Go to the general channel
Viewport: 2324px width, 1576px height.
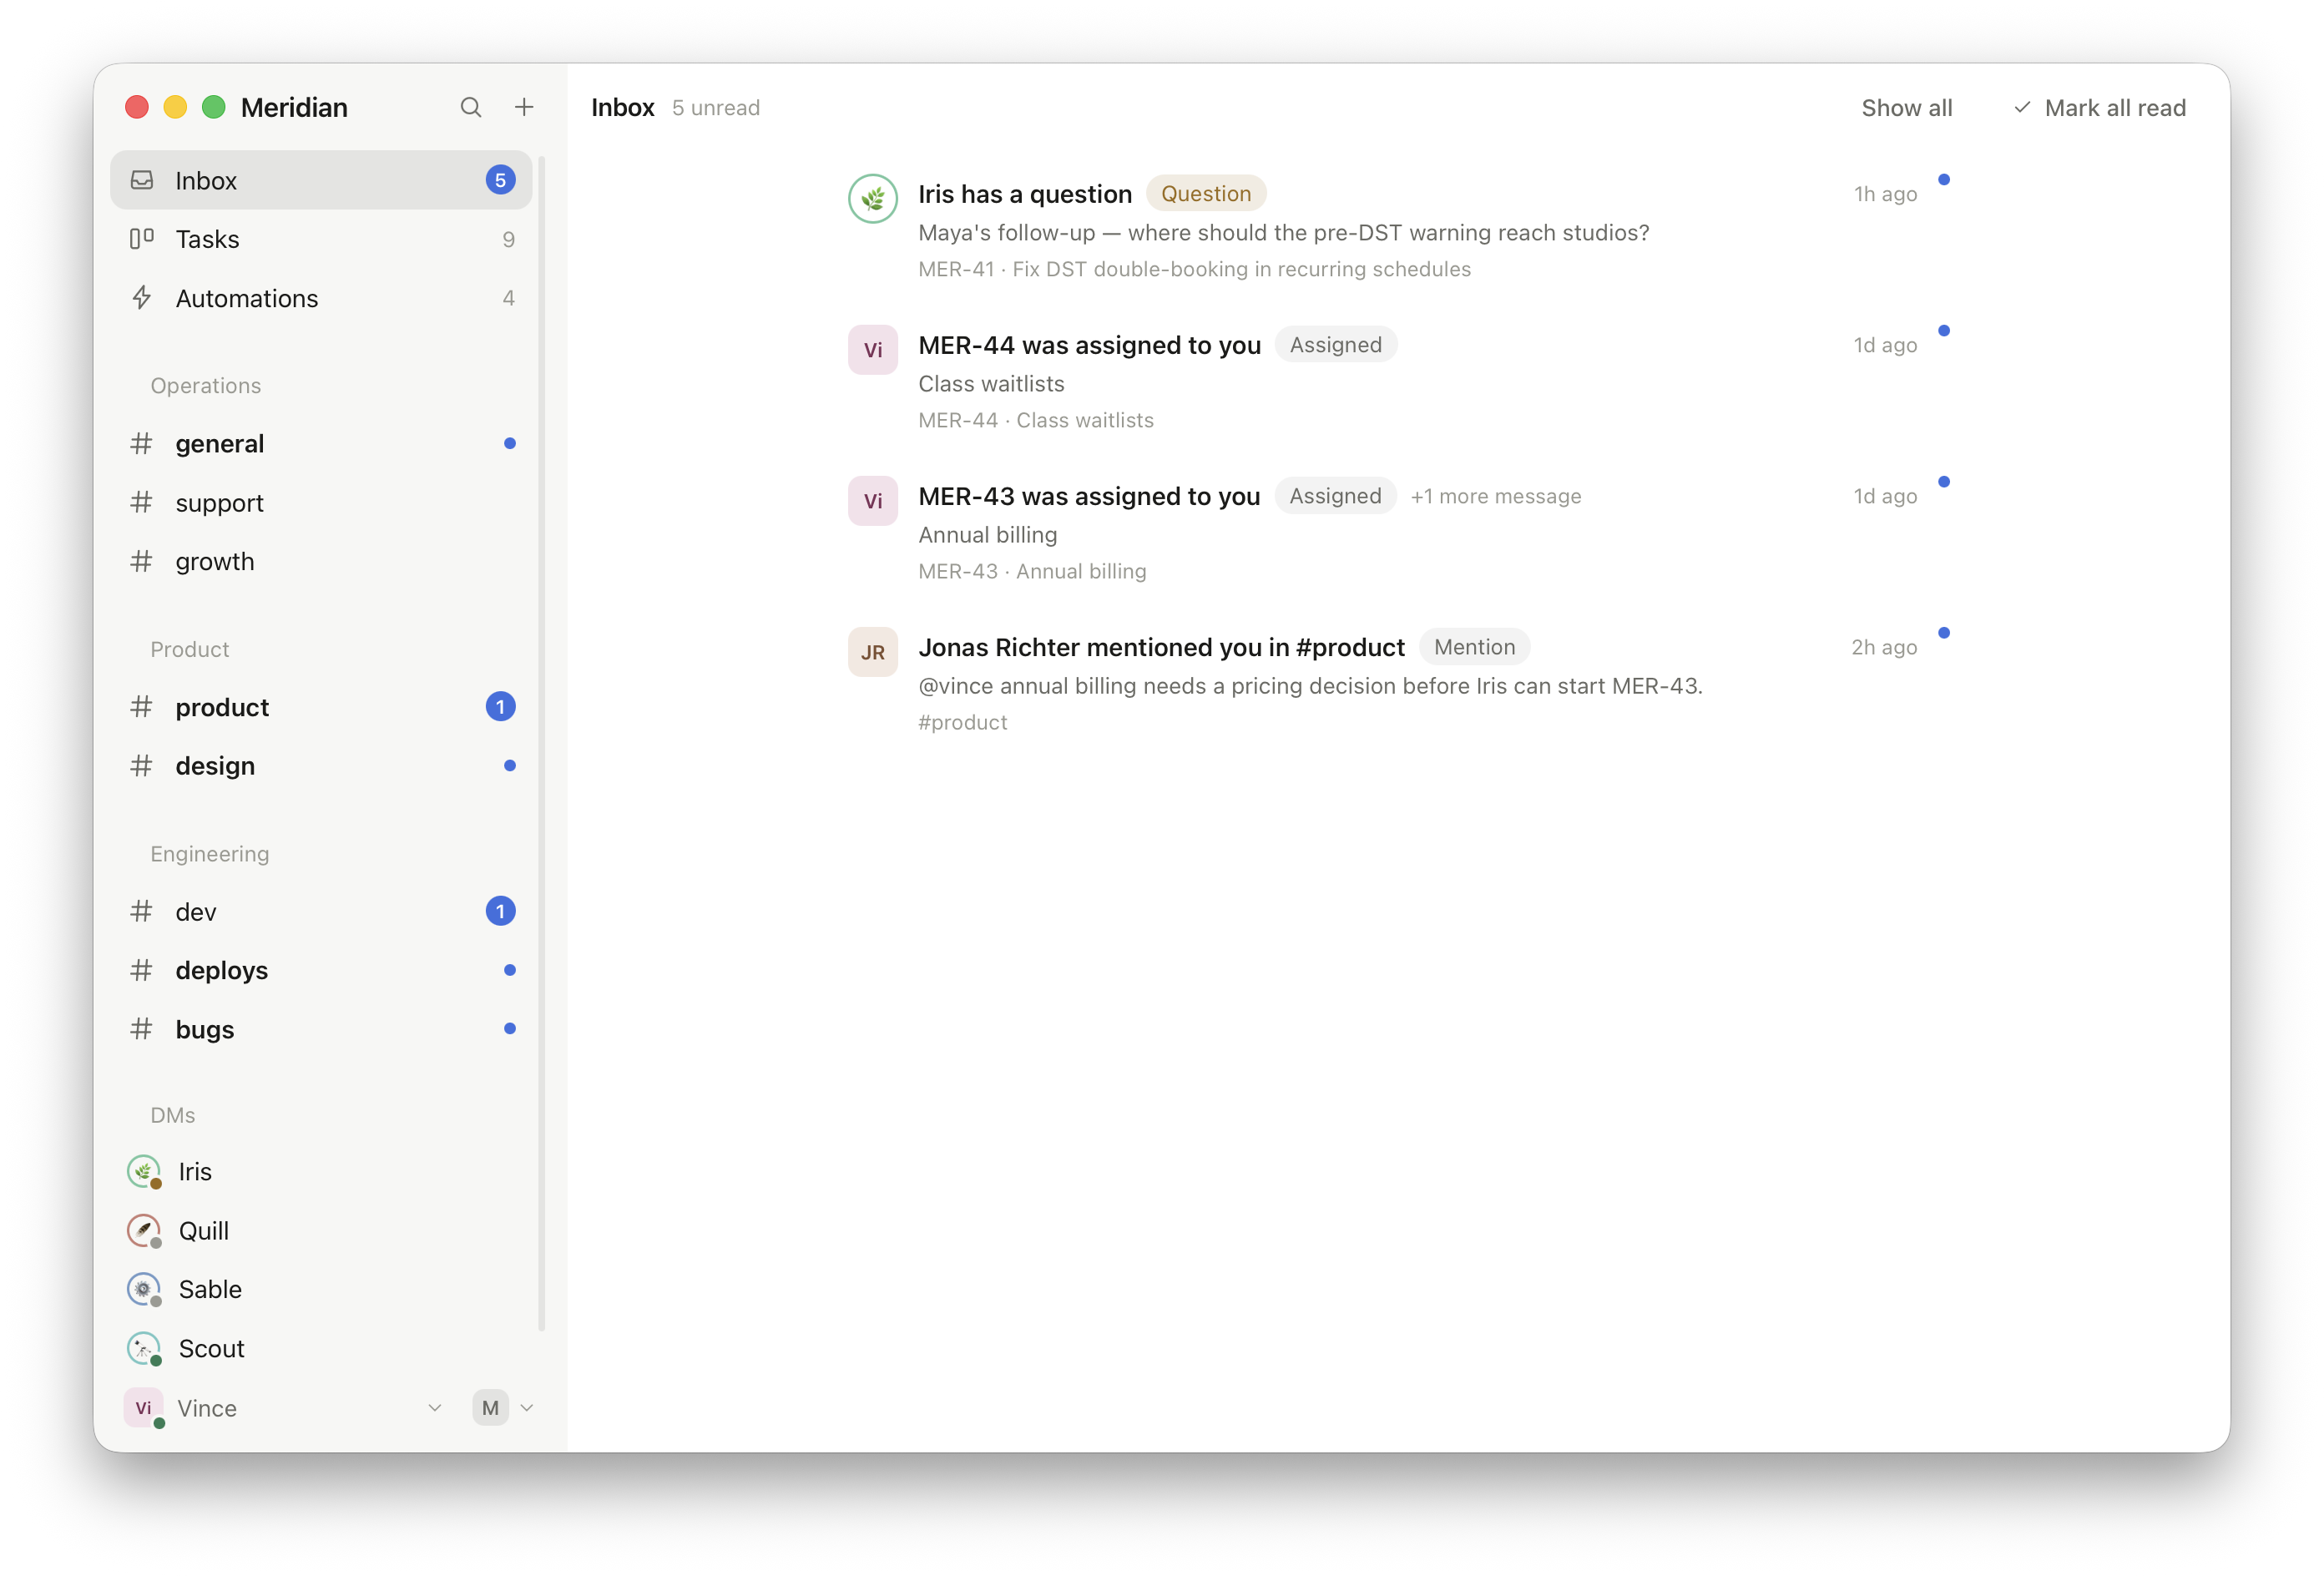tap(321, 443)
